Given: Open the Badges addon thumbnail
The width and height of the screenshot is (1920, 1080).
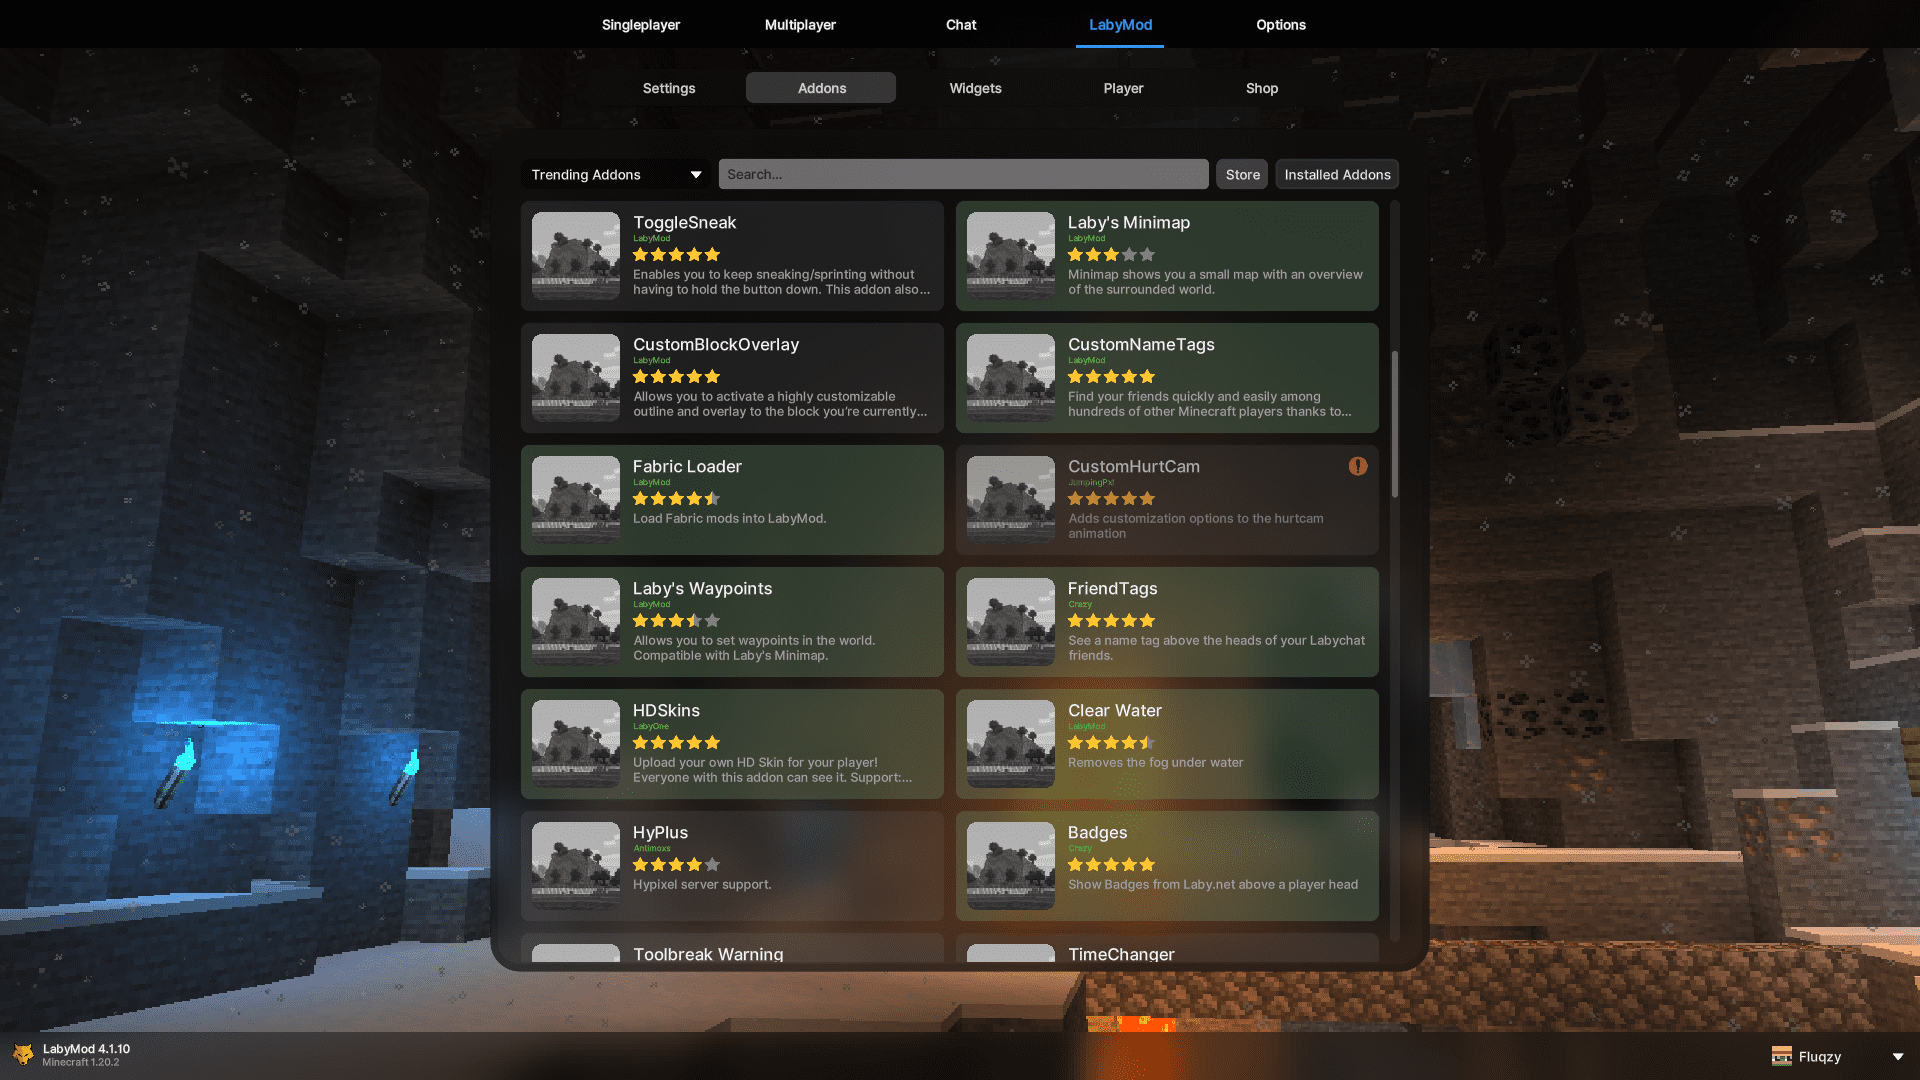Looking at the screenshot, I should 1011,866.
